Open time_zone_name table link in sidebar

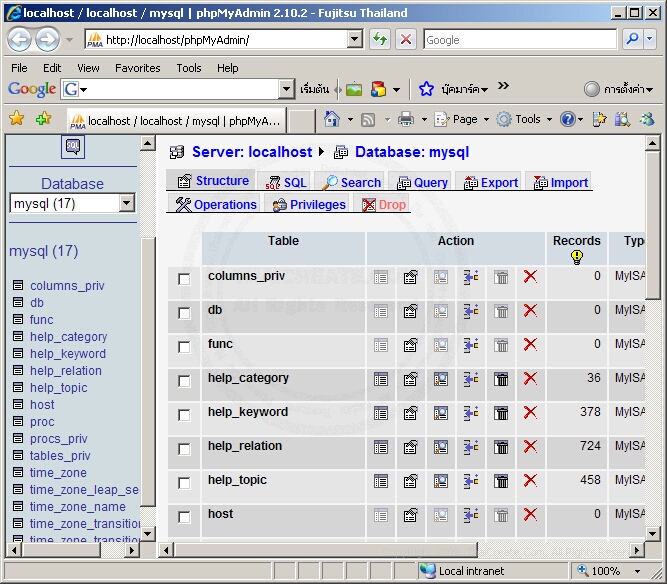78,507
